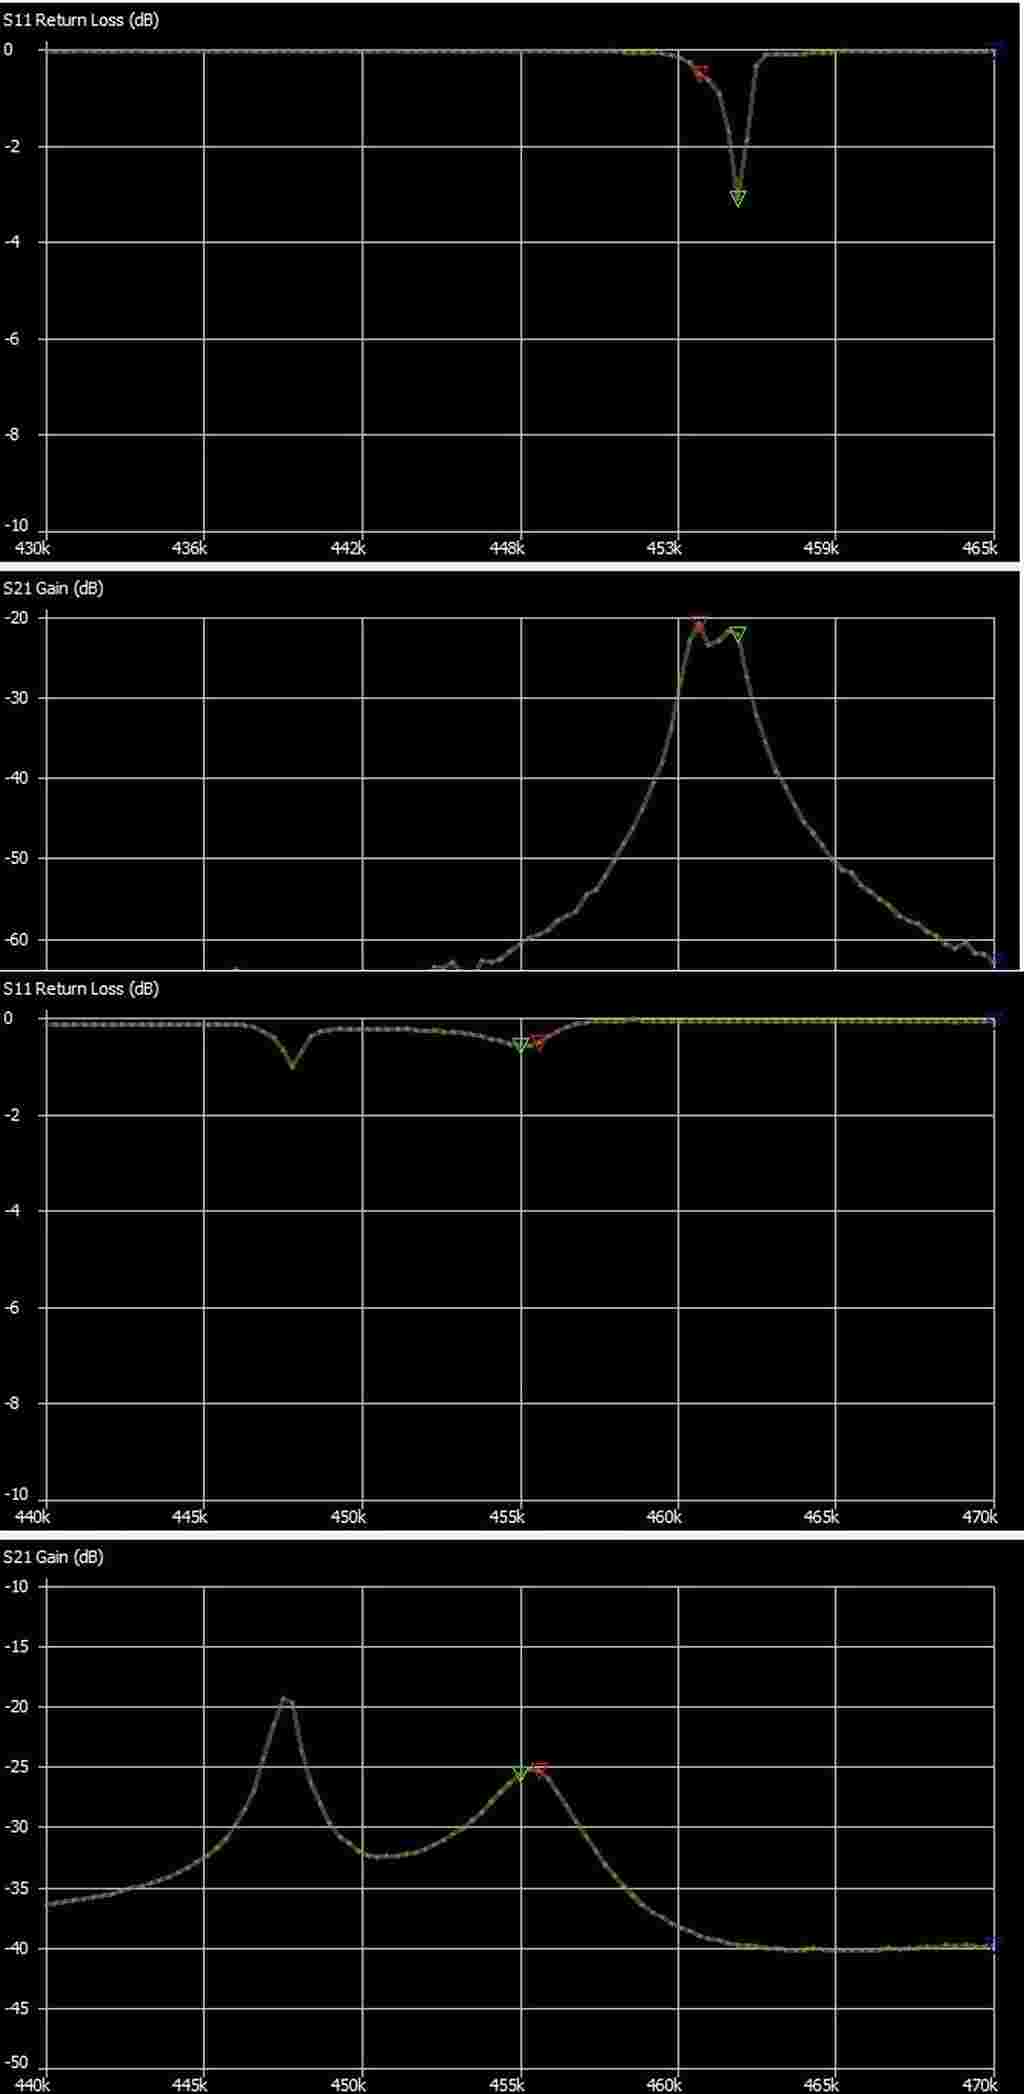Click '-30' label on the -20 to -60 S21 axis
Image resolution: width=1024 pixels, height=2094 pixels.
(16, 698)
